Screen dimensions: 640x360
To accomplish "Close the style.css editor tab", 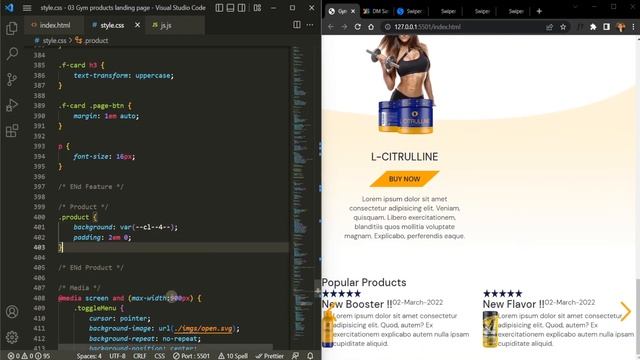I will pyautogui.click(x=138, y=25).
